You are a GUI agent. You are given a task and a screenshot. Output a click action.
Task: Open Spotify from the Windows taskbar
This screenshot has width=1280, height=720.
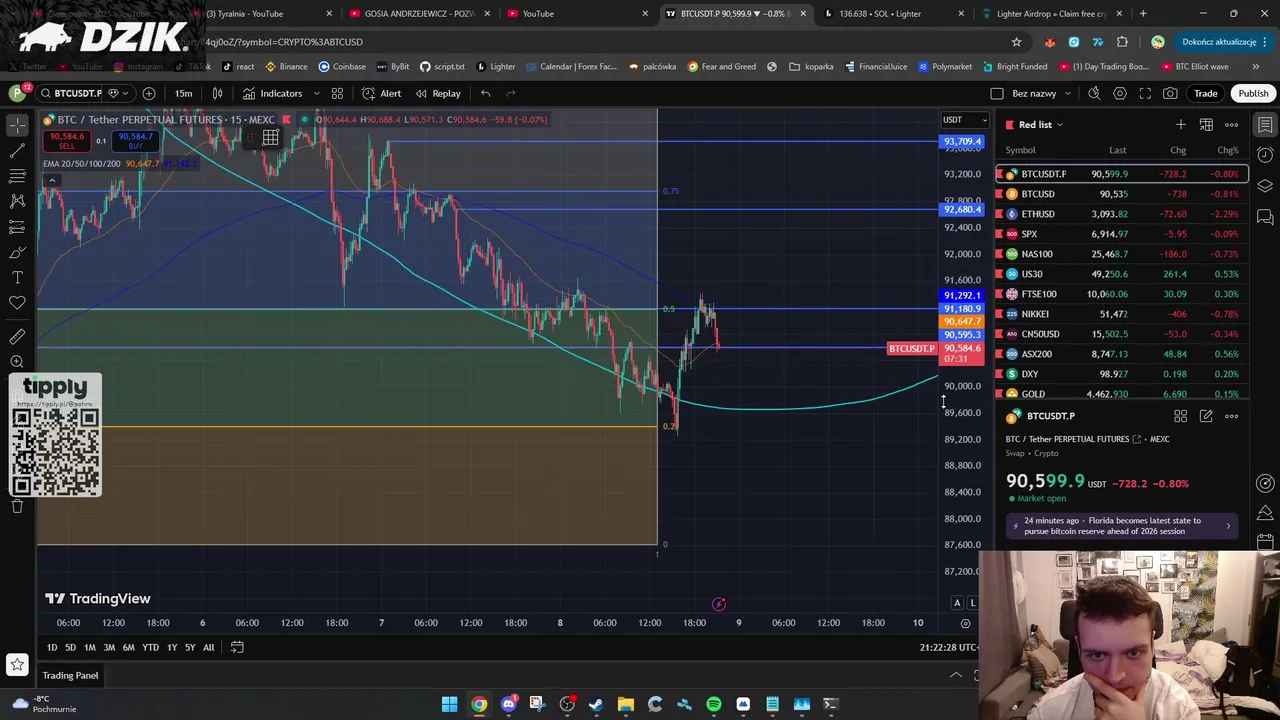[713, 704]
